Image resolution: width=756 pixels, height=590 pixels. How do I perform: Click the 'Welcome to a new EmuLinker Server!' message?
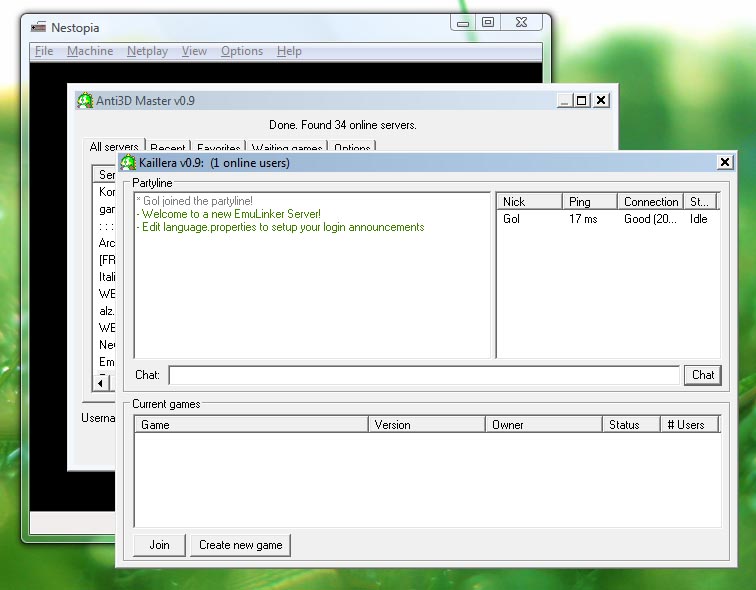pos(229,214)
